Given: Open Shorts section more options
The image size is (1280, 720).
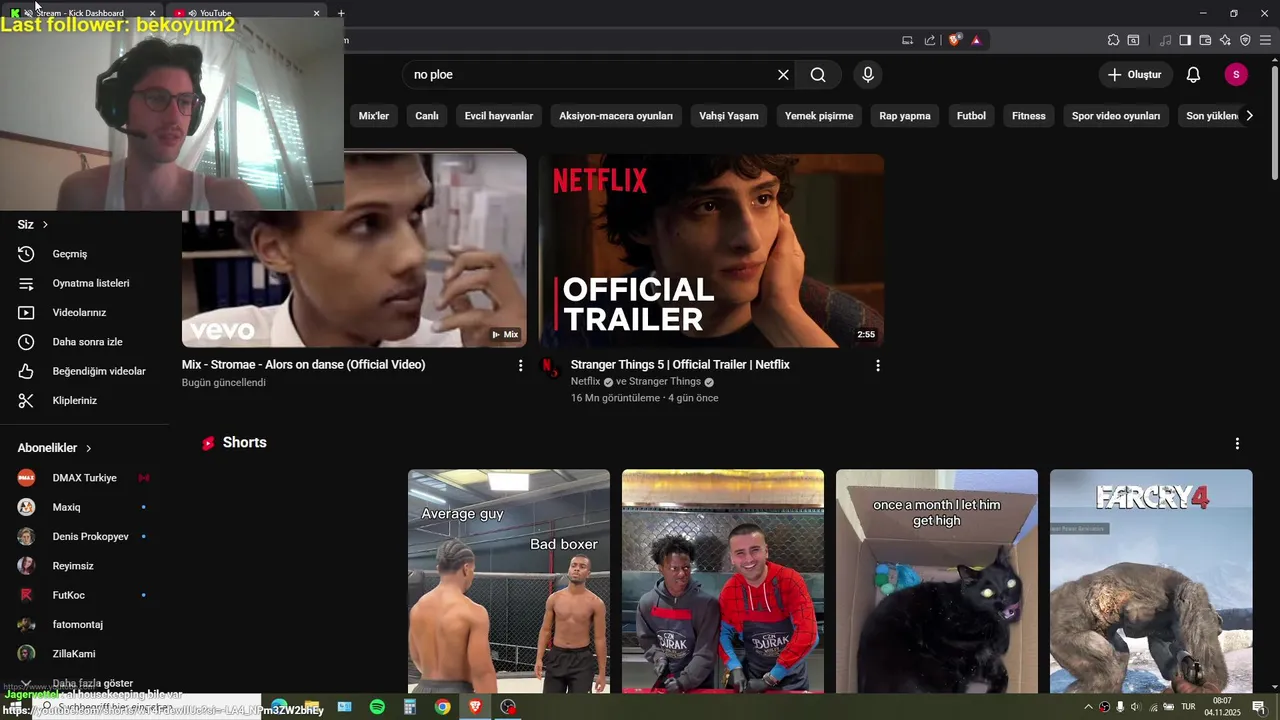Looking at the screenshot, I should (x=1237, y=444).
